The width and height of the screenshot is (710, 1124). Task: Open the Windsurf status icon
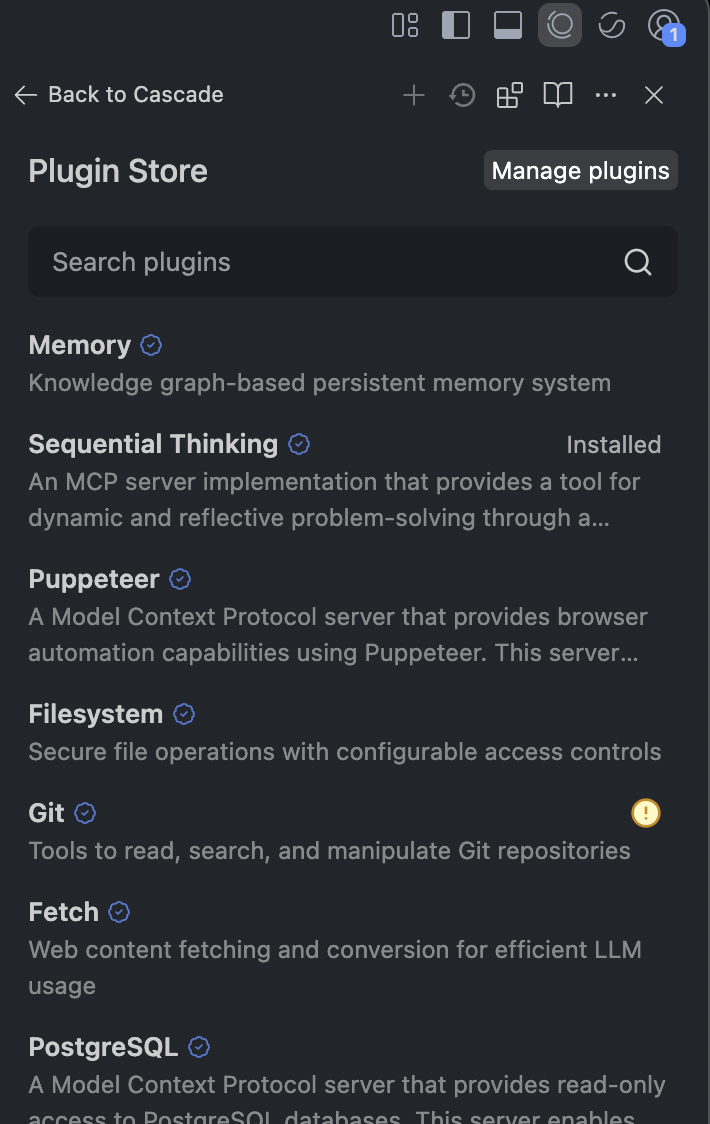coord(612,26)
